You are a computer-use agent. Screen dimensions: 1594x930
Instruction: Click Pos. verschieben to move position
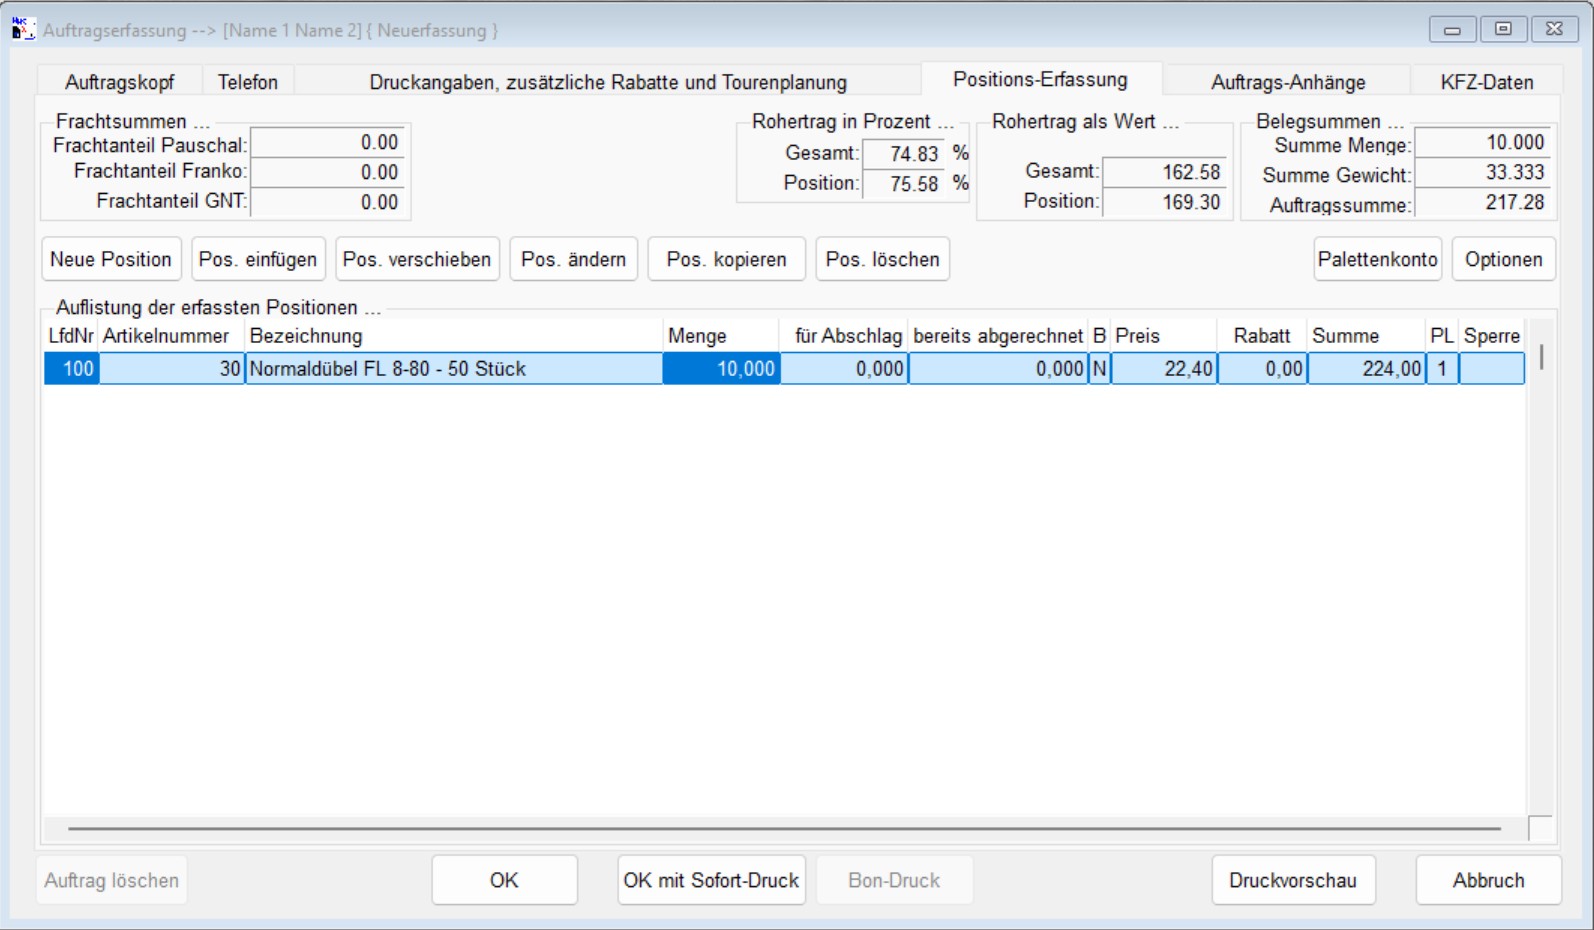(417, 259)
